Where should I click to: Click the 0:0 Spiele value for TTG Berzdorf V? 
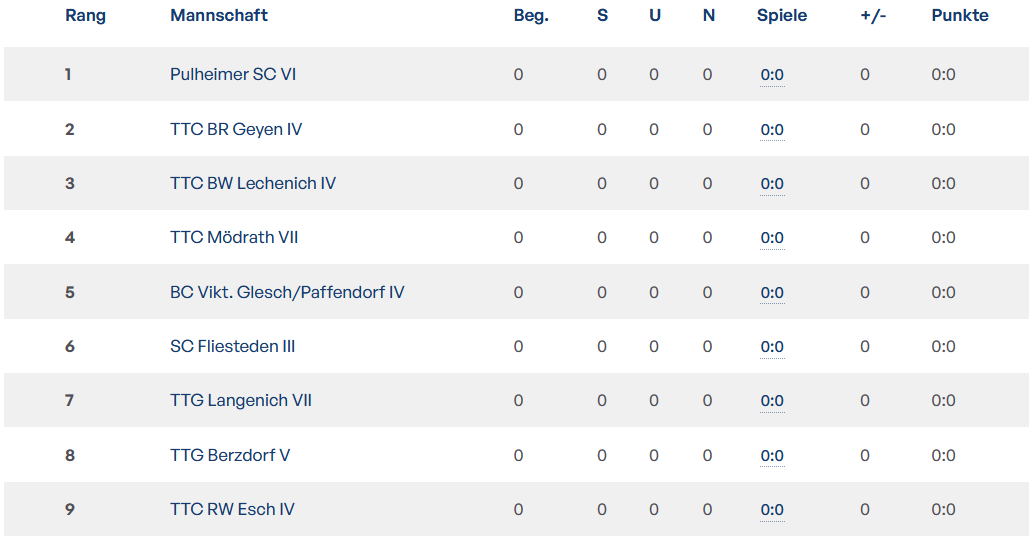point(772,455)
